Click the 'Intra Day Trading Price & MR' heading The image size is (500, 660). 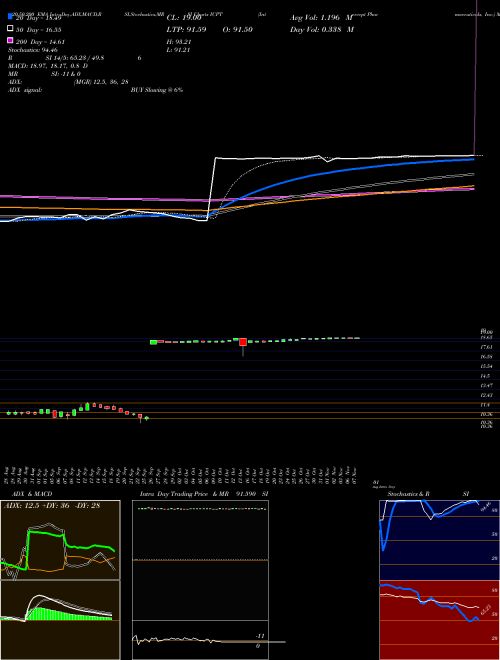click(x=185, y=494)
